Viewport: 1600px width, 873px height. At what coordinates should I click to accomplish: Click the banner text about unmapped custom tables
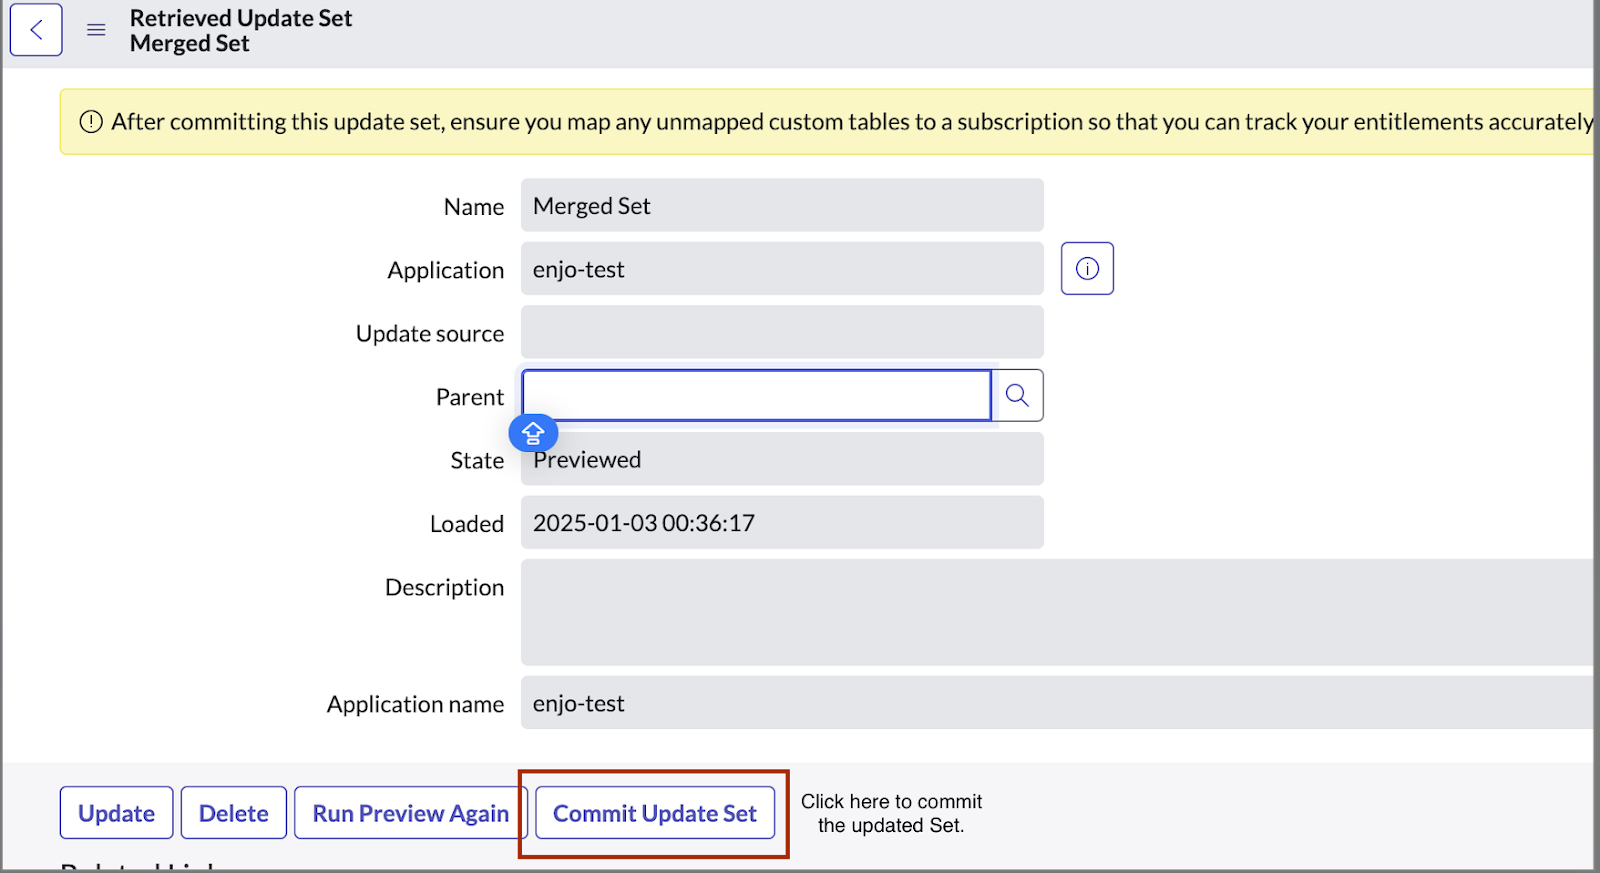pyautogui.click(x=852, y=122)
